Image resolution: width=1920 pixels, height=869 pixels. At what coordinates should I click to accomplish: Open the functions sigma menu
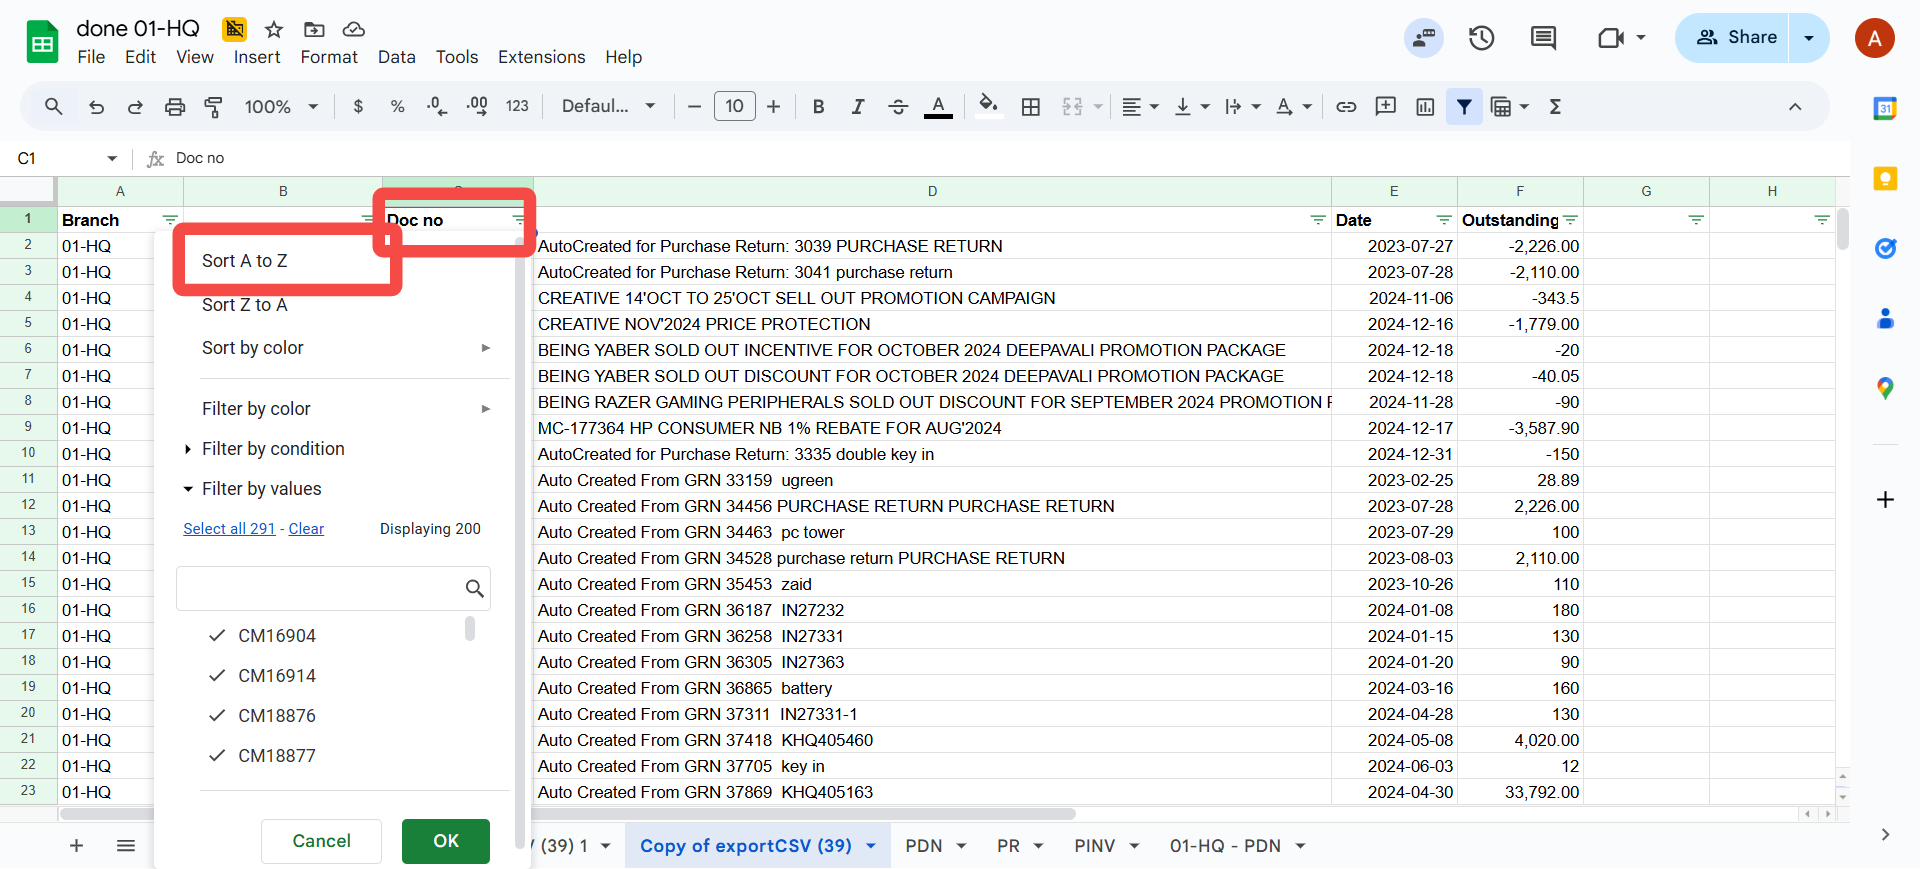(x=1555, y=106)
